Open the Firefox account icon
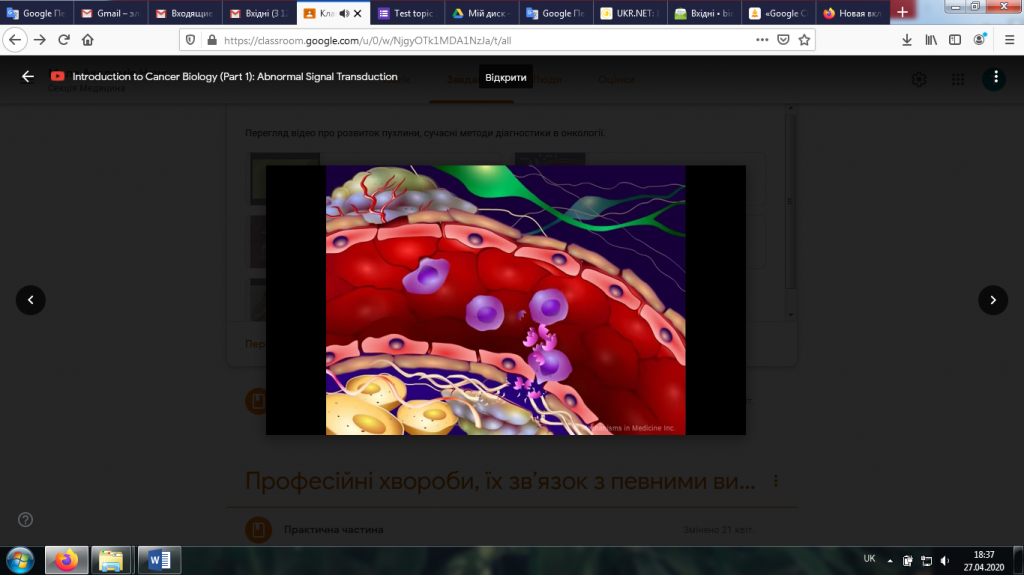The width and height of the screenshot is (1024, 575). click(x=979, y=40)
